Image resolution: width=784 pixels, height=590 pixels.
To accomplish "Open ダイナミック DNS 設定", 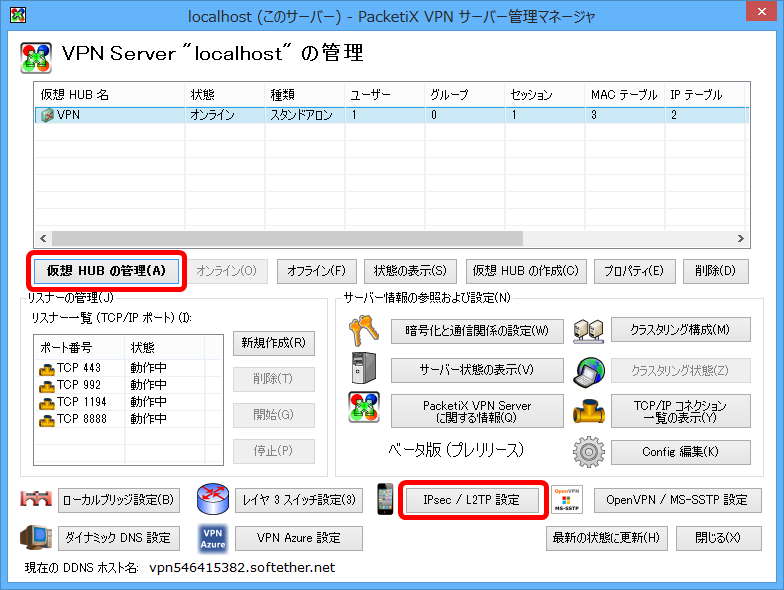I will 119,538.
